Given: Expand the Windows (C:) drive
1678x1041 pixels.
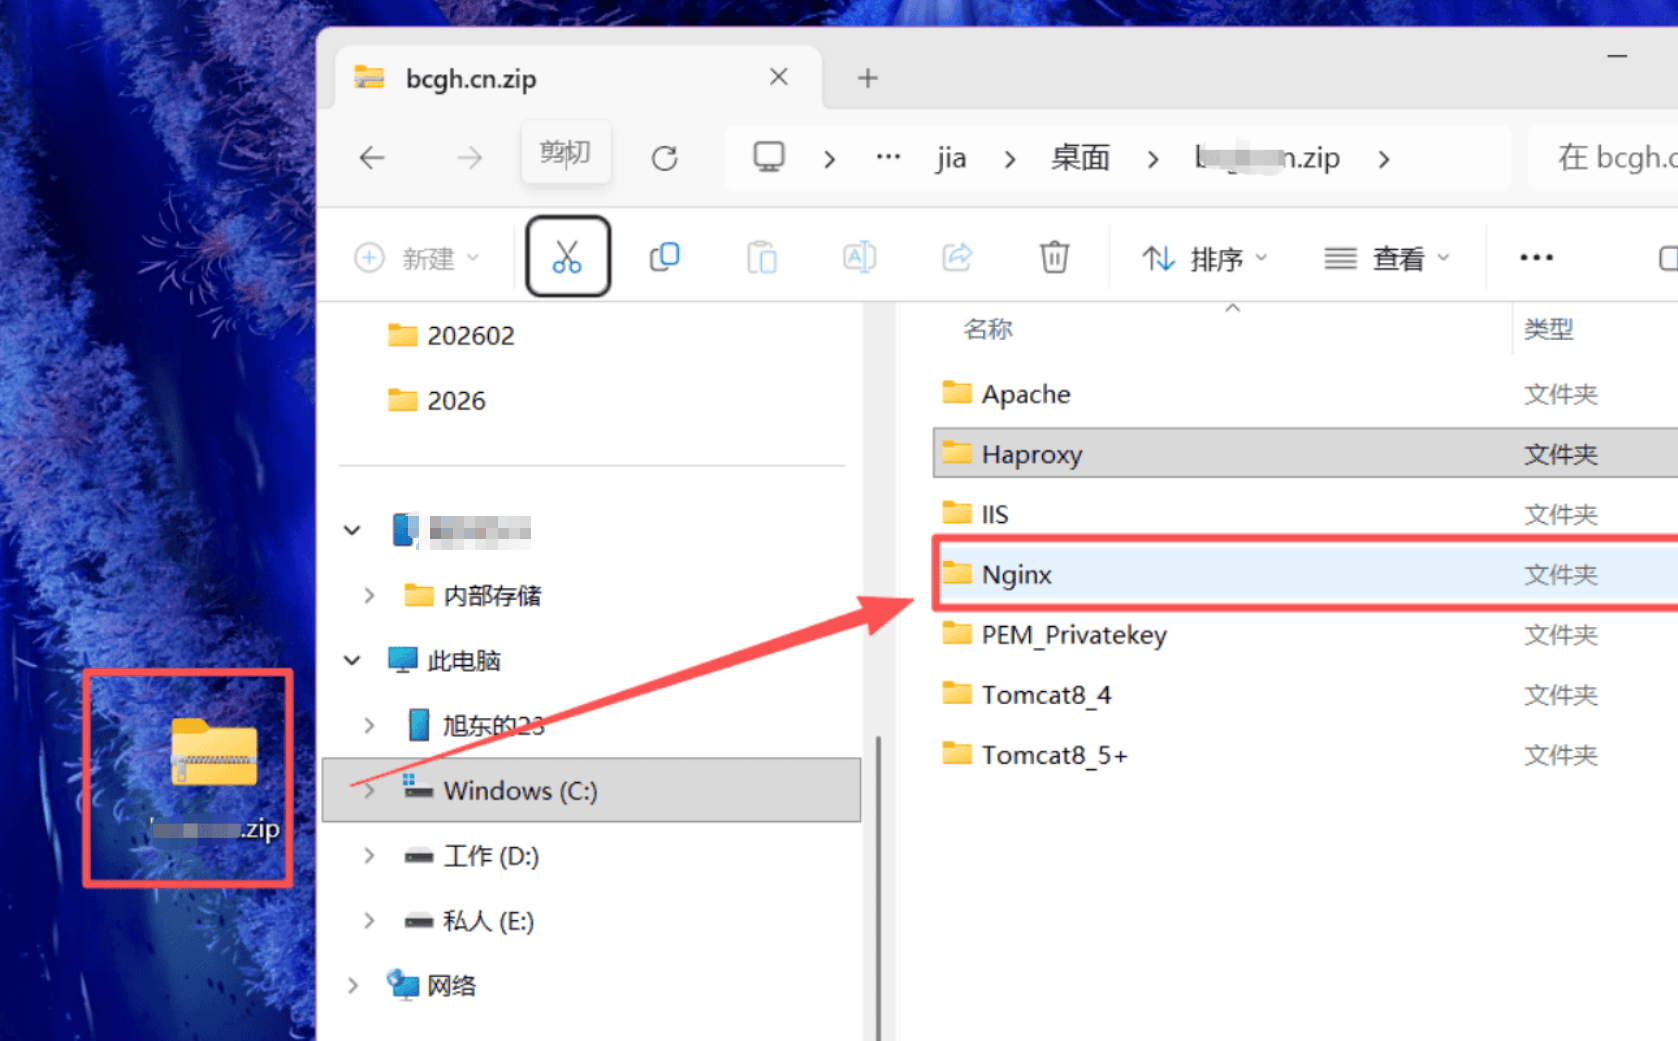Looking at the screenshot, I should pos(369,791).
